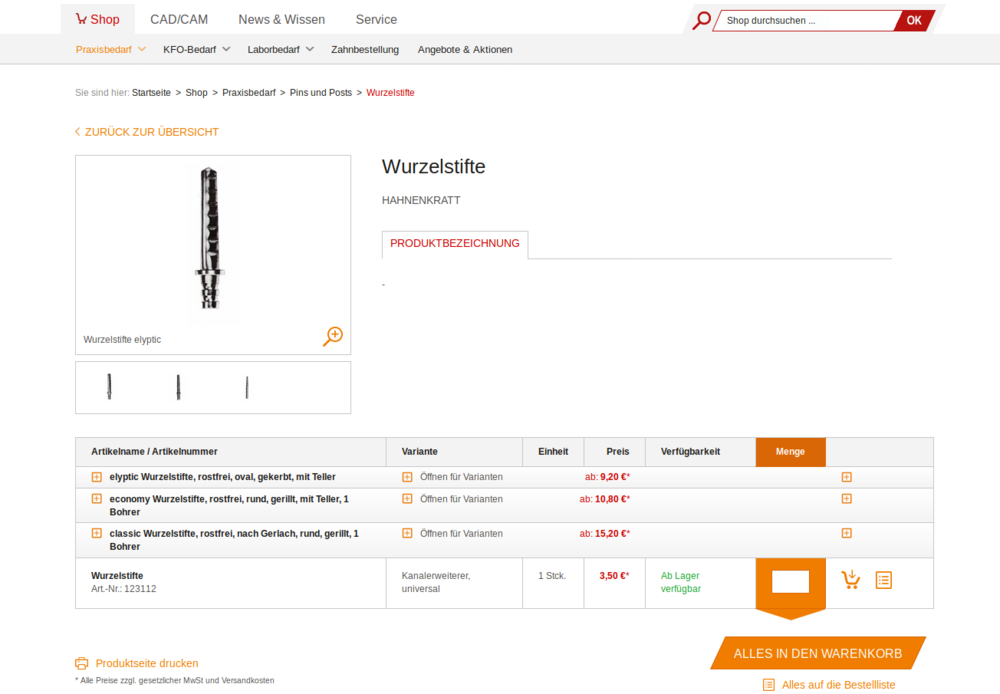The height and width of the screenshot is (694, 1000).
Task: Expand the elyptic Wurzelstifte row
Action: tap(97, 477)
